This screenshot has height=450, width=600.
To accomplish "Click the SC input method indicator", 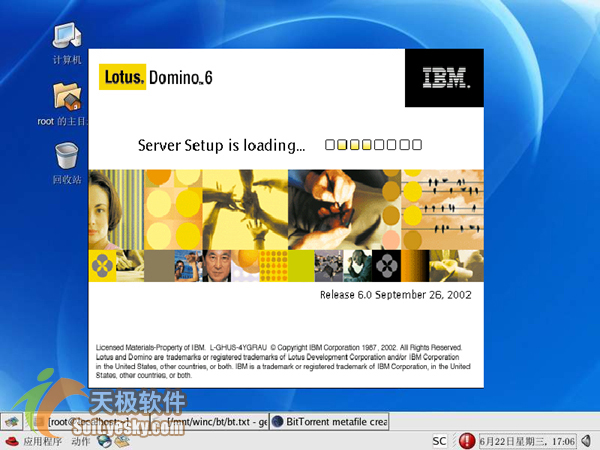I will (x=439, y=440).
